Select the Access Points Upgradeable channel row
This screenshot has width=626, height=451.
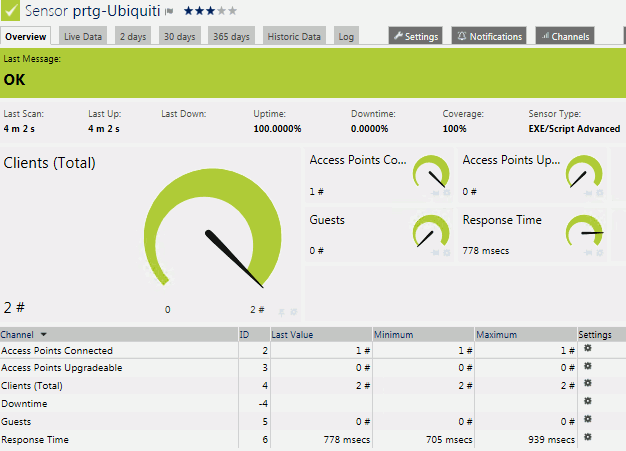click(313, 368)
